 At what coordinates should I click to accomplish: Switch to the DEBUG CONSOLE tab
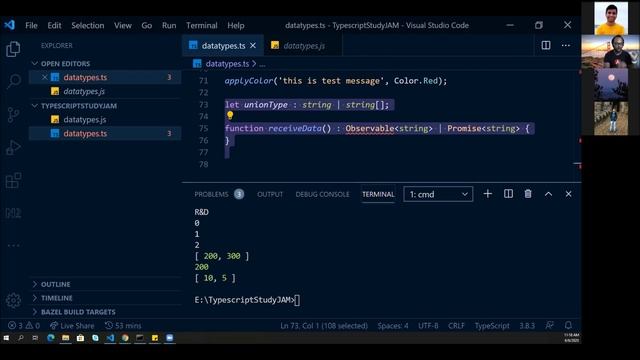pyautogui.click(x=322, y=194)
